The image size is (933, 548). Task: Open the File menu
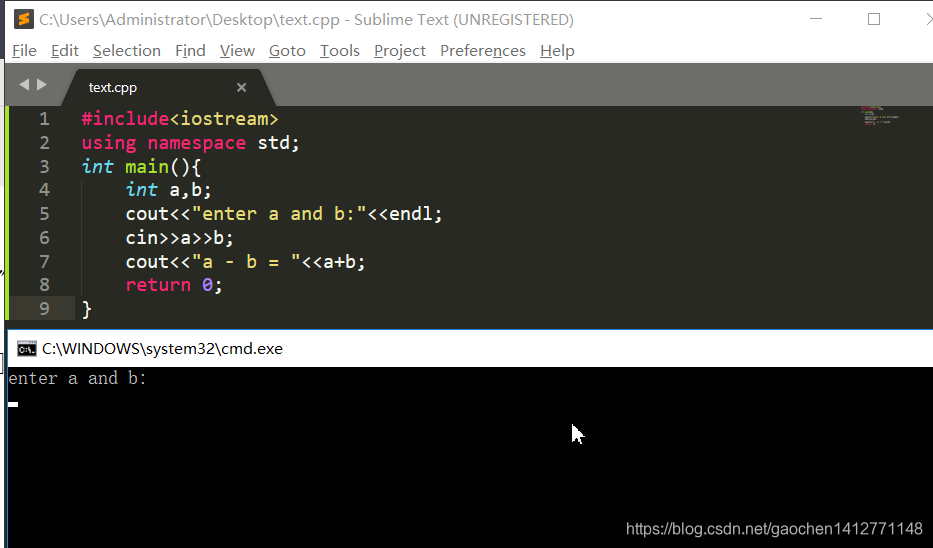(24, 51)
